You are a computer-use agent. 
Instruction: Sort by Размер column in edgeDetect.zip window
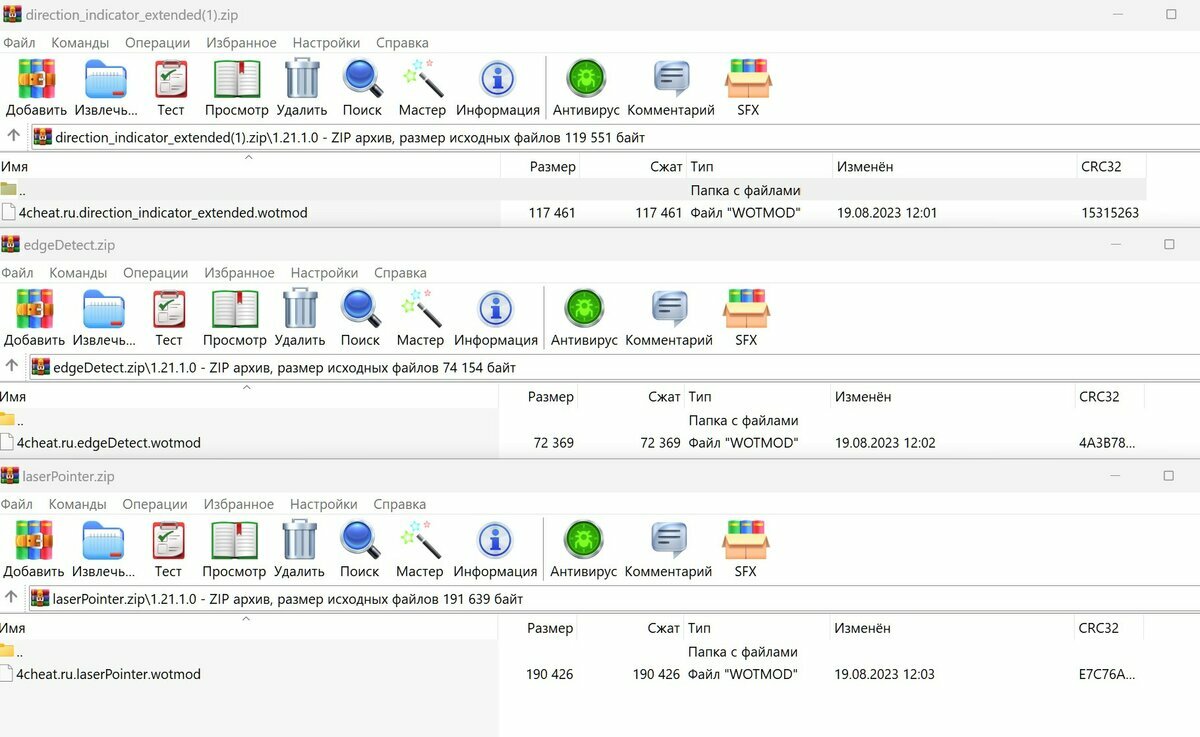coord(550,397)
